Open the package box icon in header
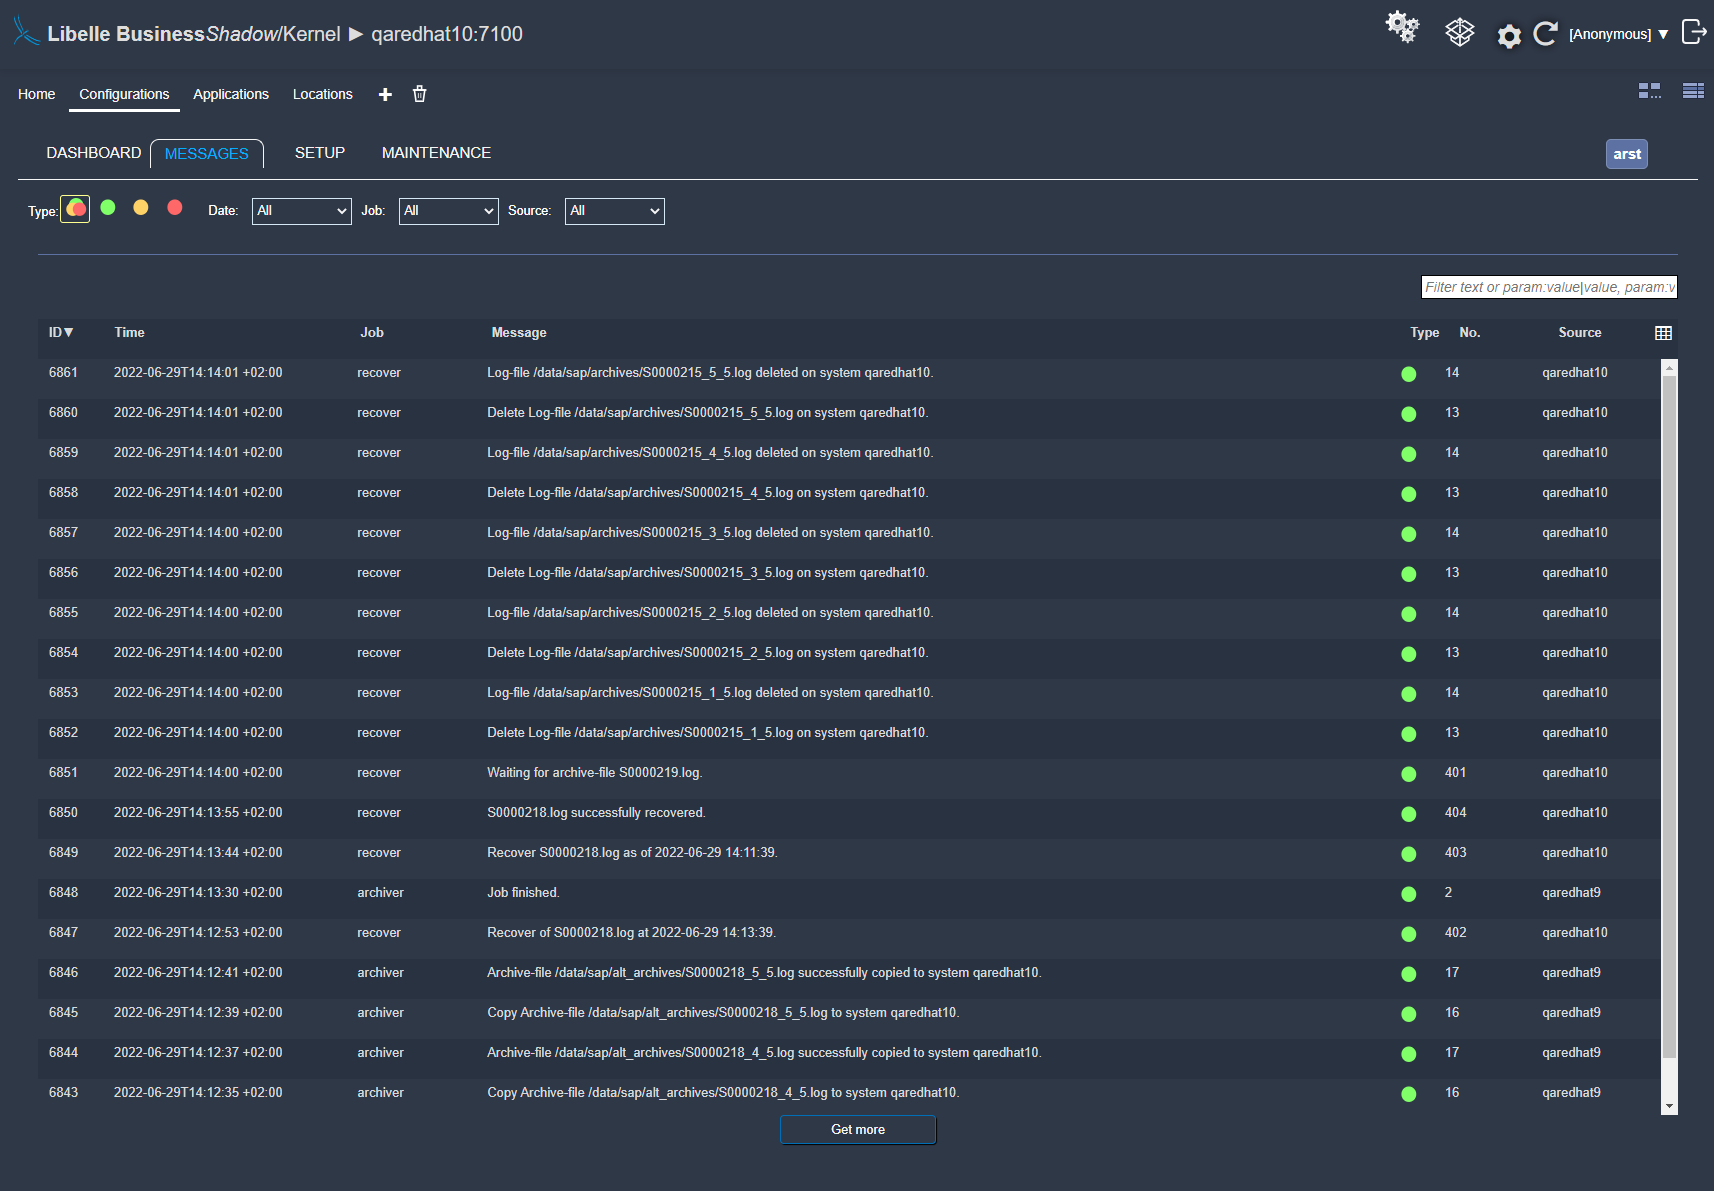This screenshot has width=1714, height=1191. pyautogui.click(x=1459, y=33)
